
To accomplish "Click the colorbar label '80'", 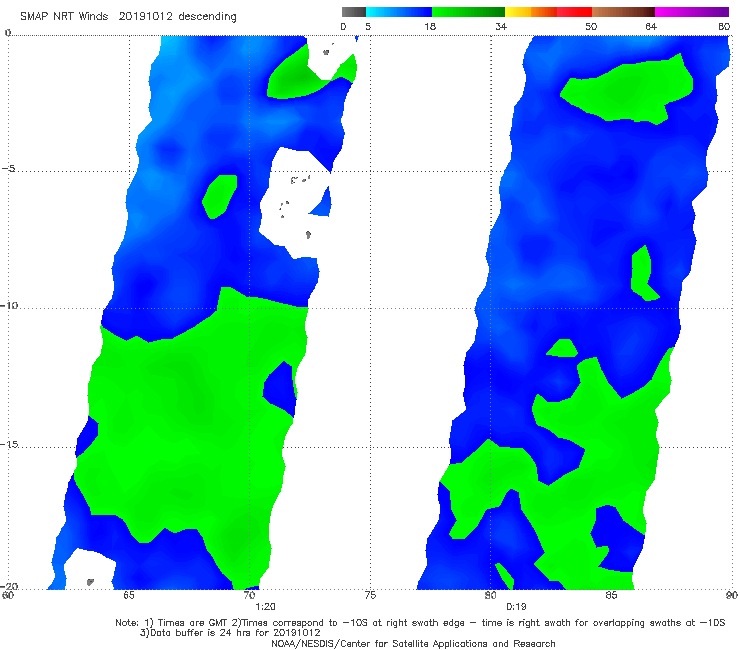I will click(x=724, y=27).
